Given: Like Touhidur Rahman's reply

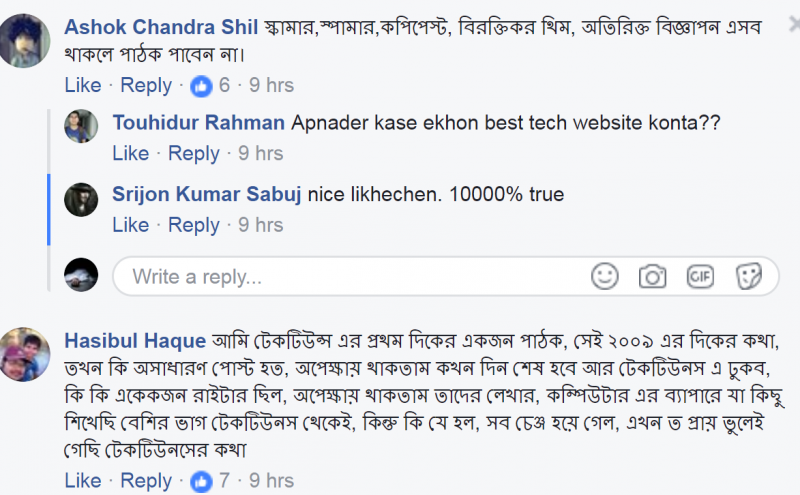Looking at the screenshot, I should [131, 153].
